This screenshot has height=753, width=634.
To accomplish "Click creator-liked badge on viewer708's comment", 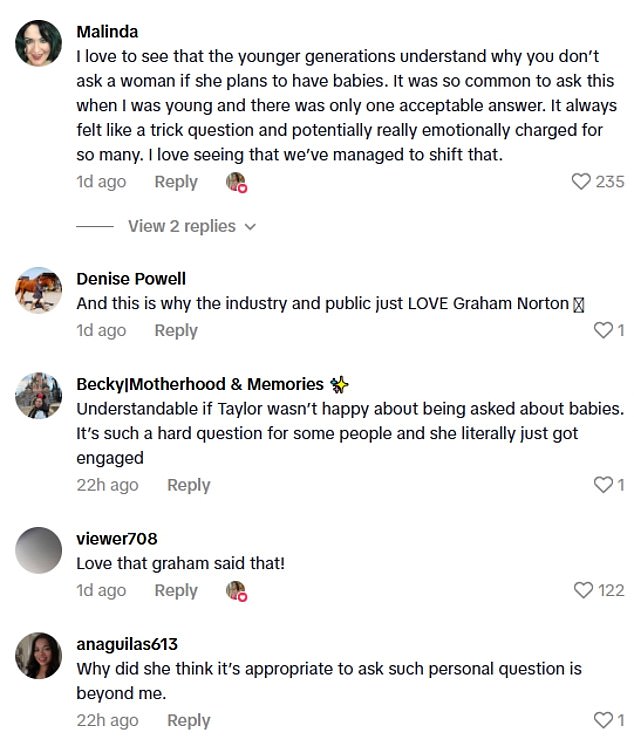I will [236, 591].
